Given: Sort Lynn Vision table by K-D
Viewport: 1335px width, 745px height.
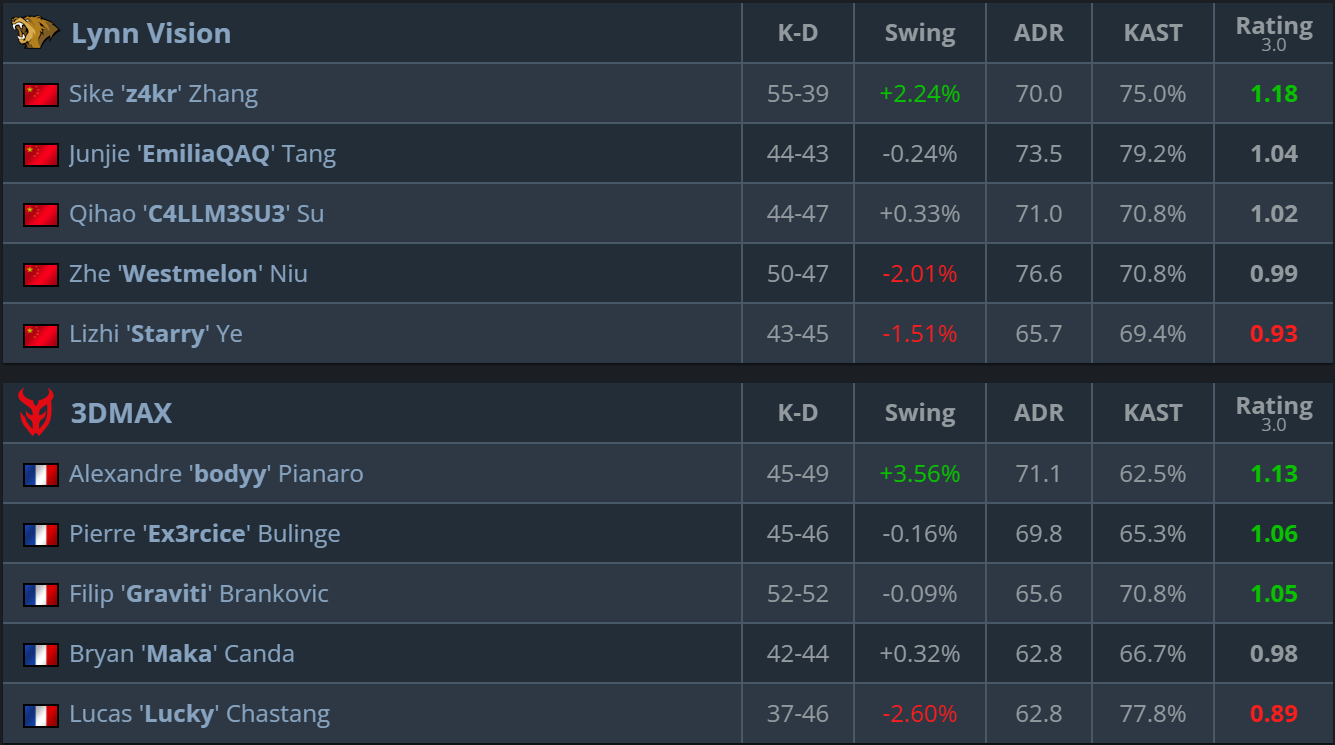Looking at the screenshot, I should 798,33.
